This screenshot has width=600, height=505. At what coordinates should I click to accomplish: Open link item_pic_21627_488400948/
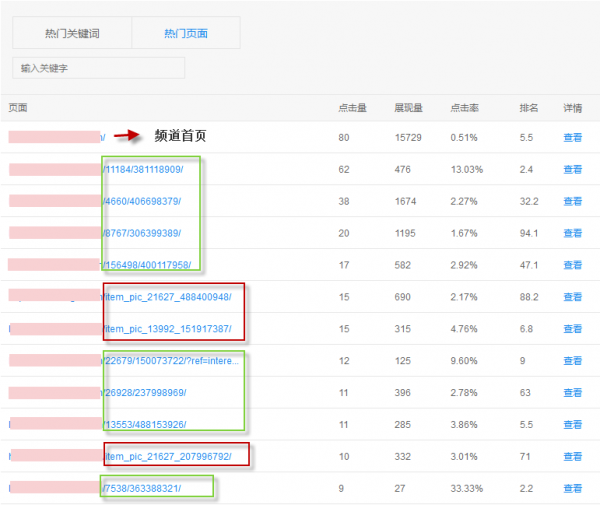tap(167, 297)
